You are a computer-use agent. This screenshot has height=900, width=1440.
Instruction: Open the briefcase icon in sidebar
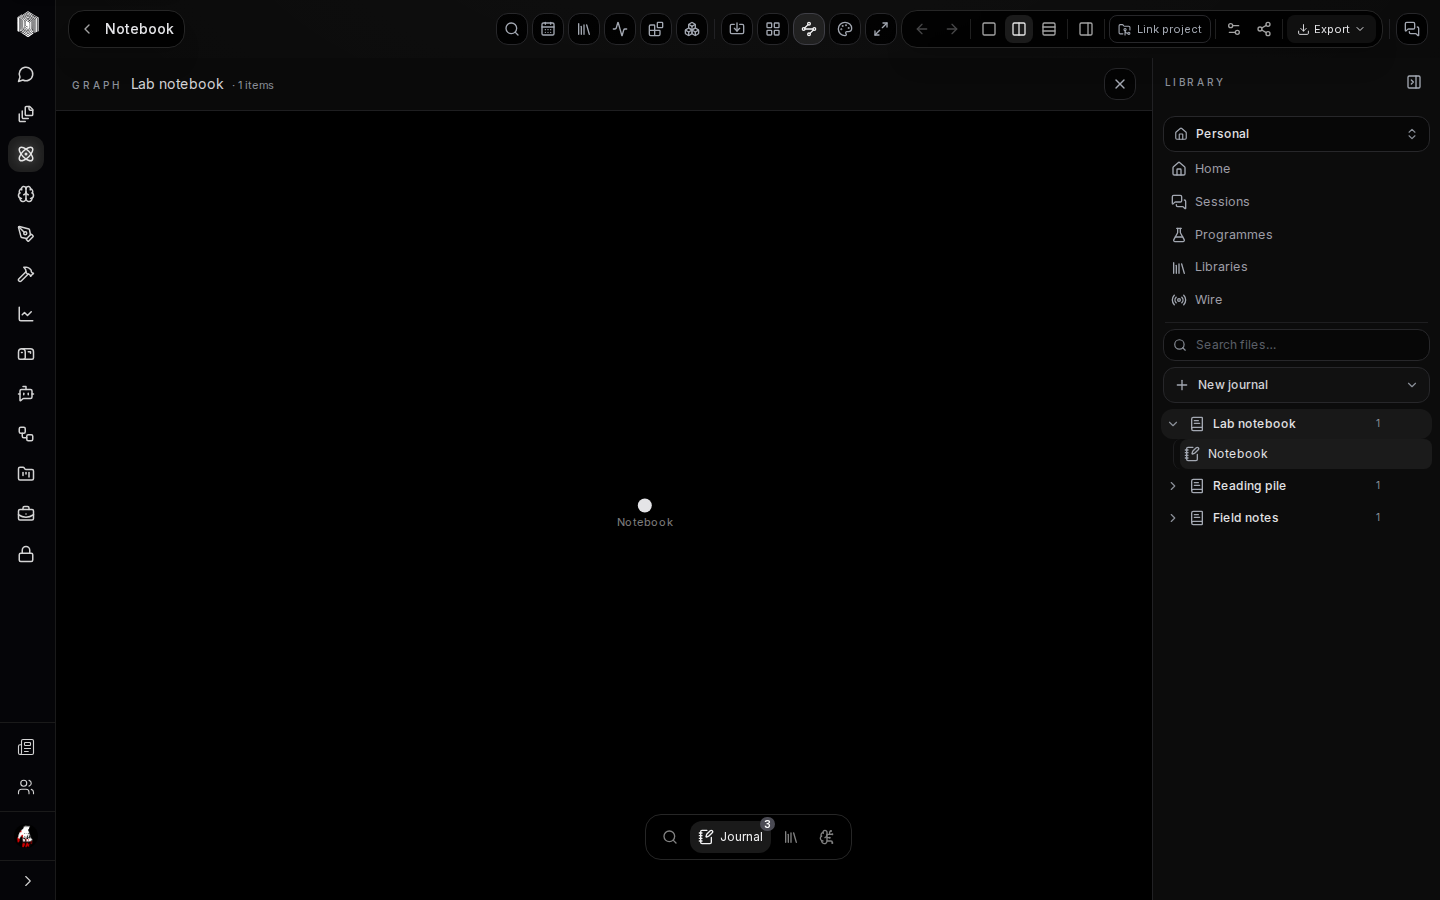pos(26,514)
